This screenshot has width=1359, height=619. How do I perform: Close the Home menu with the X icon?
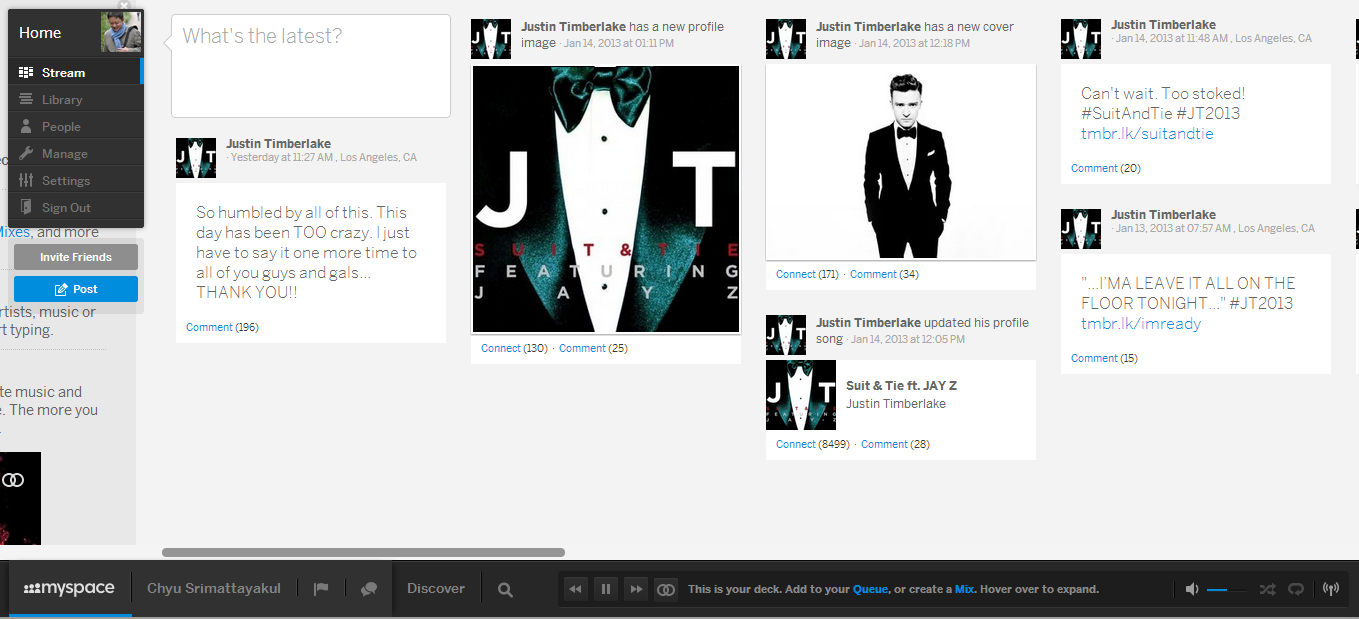tap(124, 5)
